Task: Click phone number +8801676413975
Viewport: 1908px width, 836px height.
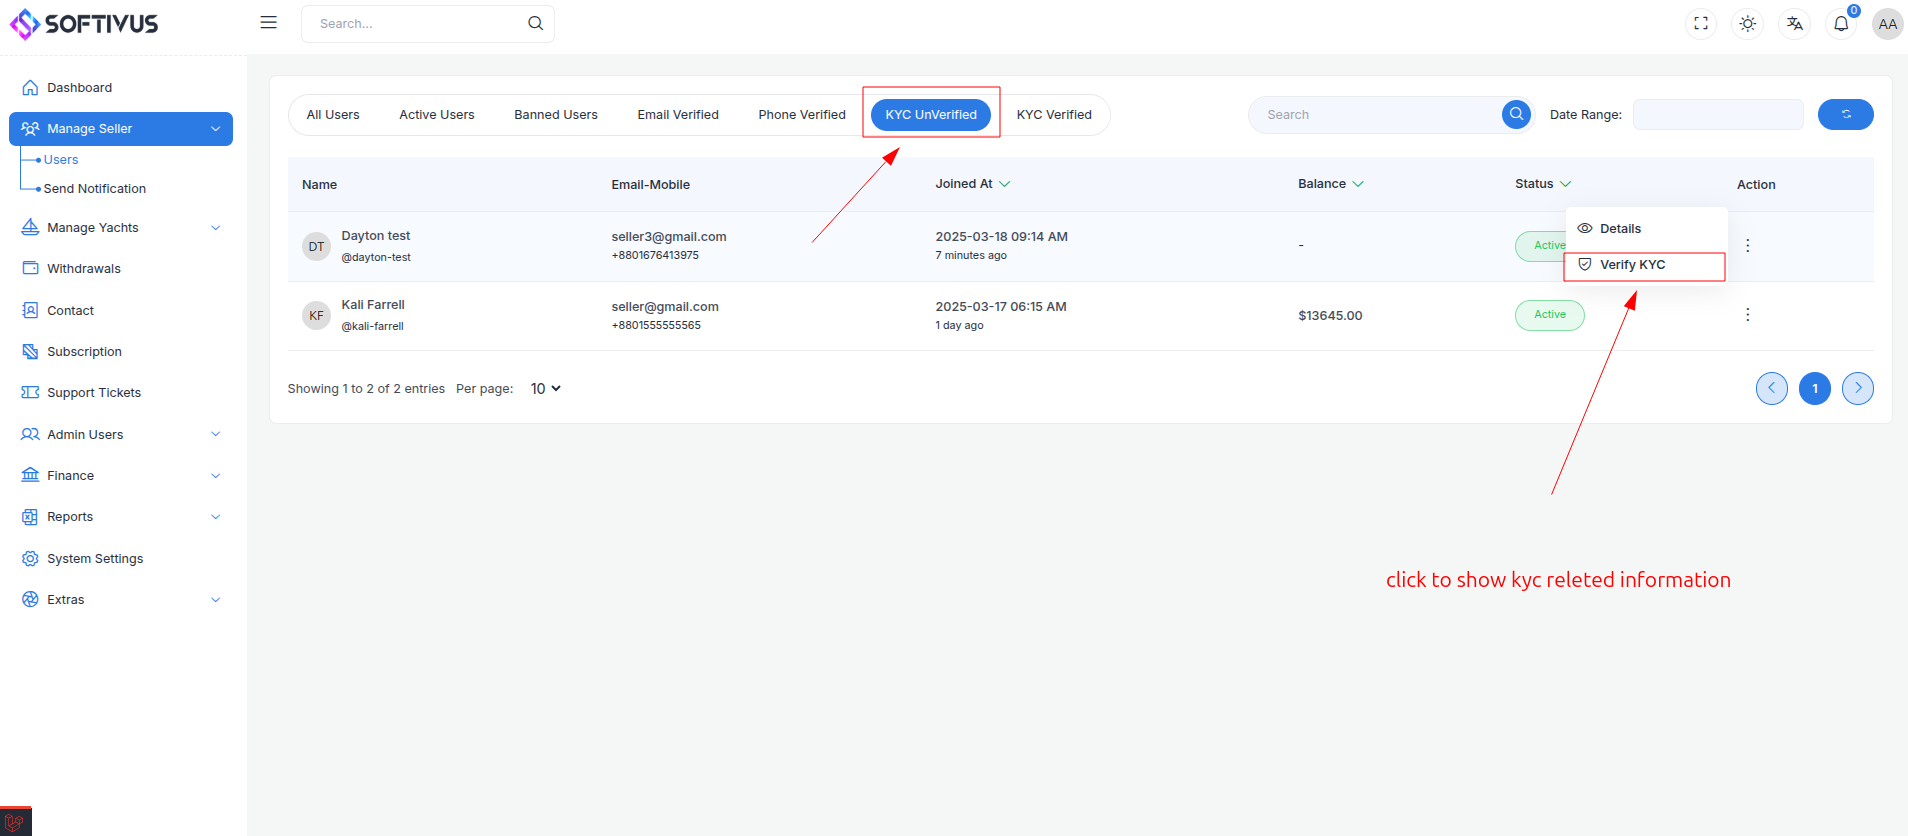Action: point(655,255)
